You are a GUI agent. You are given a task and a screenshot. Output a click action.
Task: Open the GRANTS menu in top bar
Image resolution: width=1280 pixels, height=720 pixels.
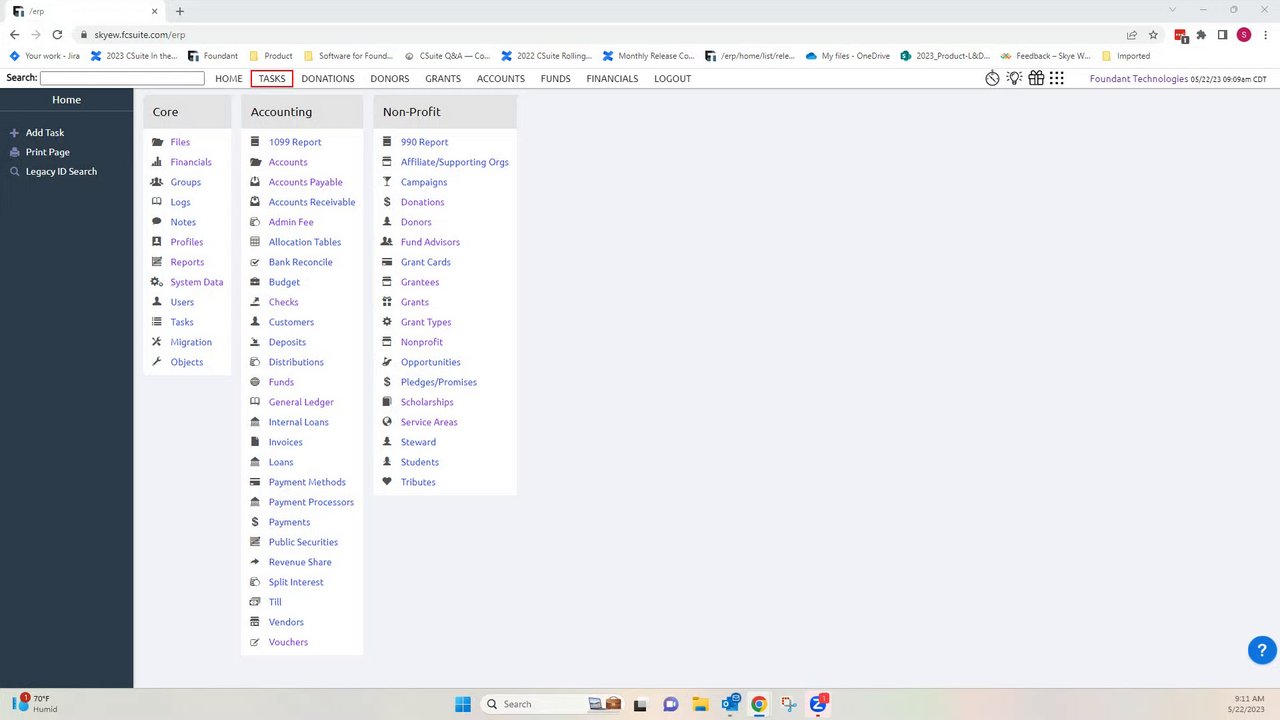[443, 79]
